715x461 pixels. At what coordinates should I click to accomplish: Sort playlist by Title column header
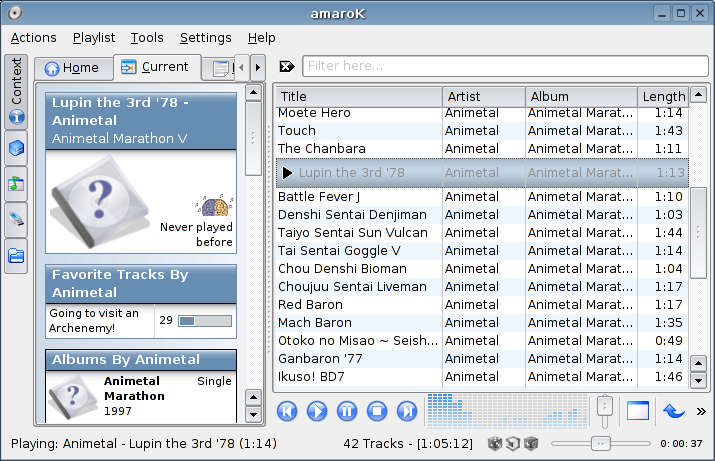359,97
